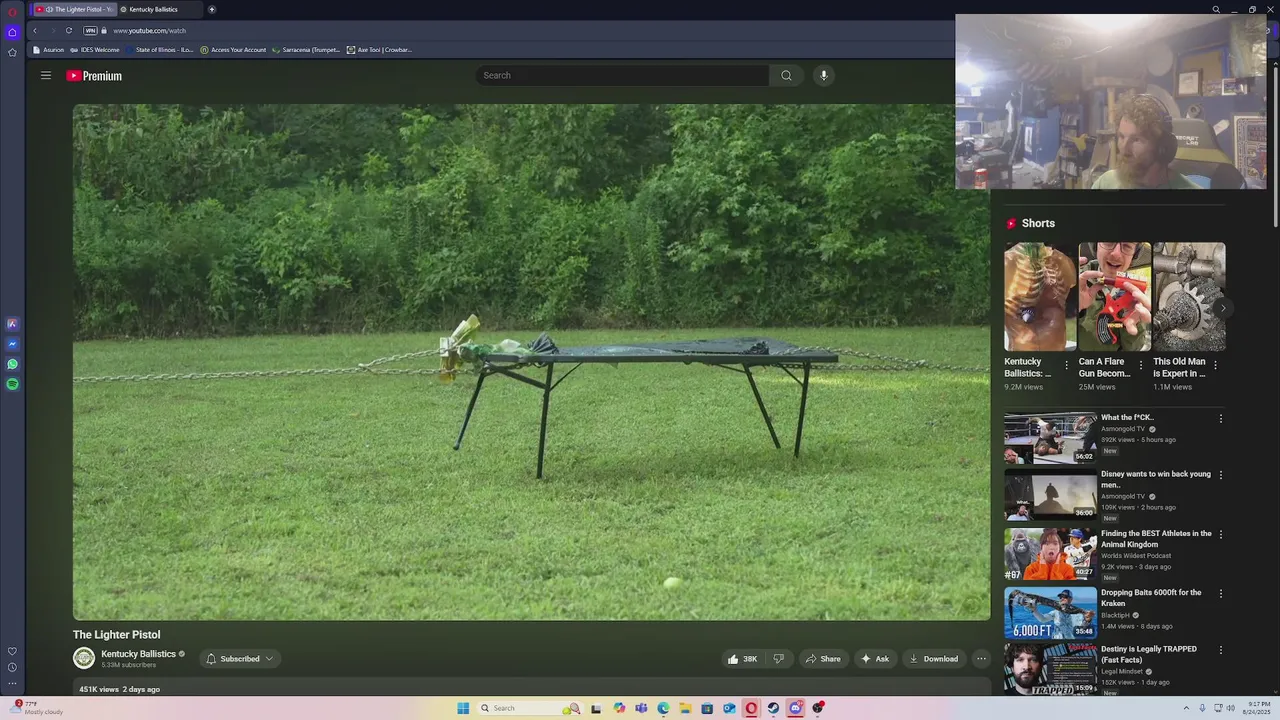Image resolution: width=1280 pixels, height=720 pixels.
Task: Open Opera sidebar bookmarks star
Action: 12,52
